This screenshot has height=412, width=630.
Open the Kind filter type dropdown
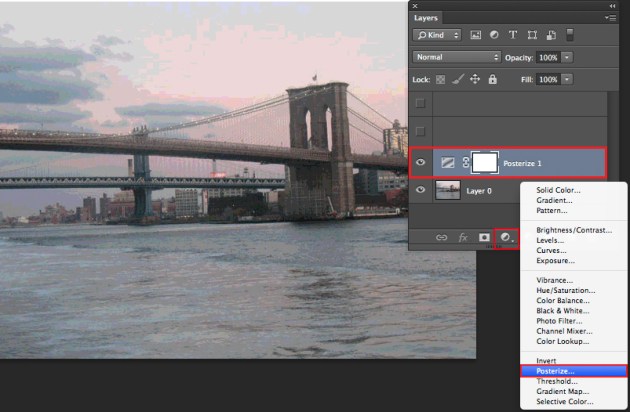tap(437, 35)
